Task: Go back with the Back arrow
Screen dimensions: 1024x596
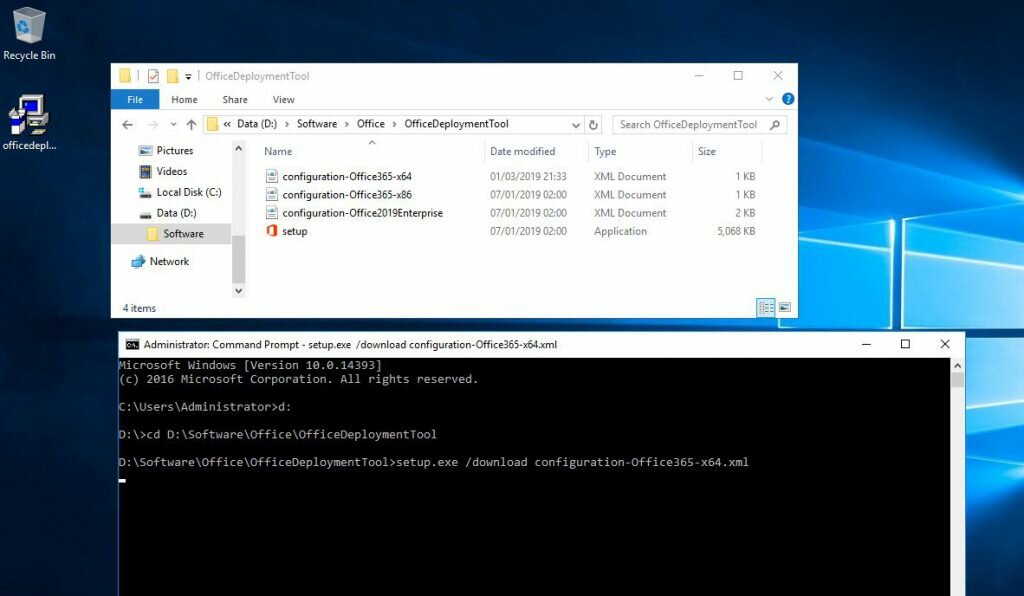Action: click(x=127, y=125)
